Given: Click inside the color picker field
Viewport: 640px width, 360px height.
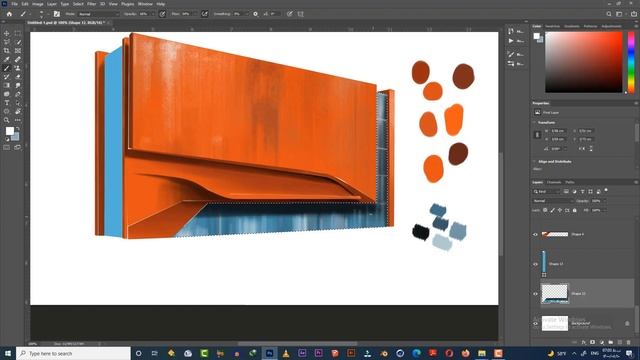Looking at the screenshot, I should 584,62.
